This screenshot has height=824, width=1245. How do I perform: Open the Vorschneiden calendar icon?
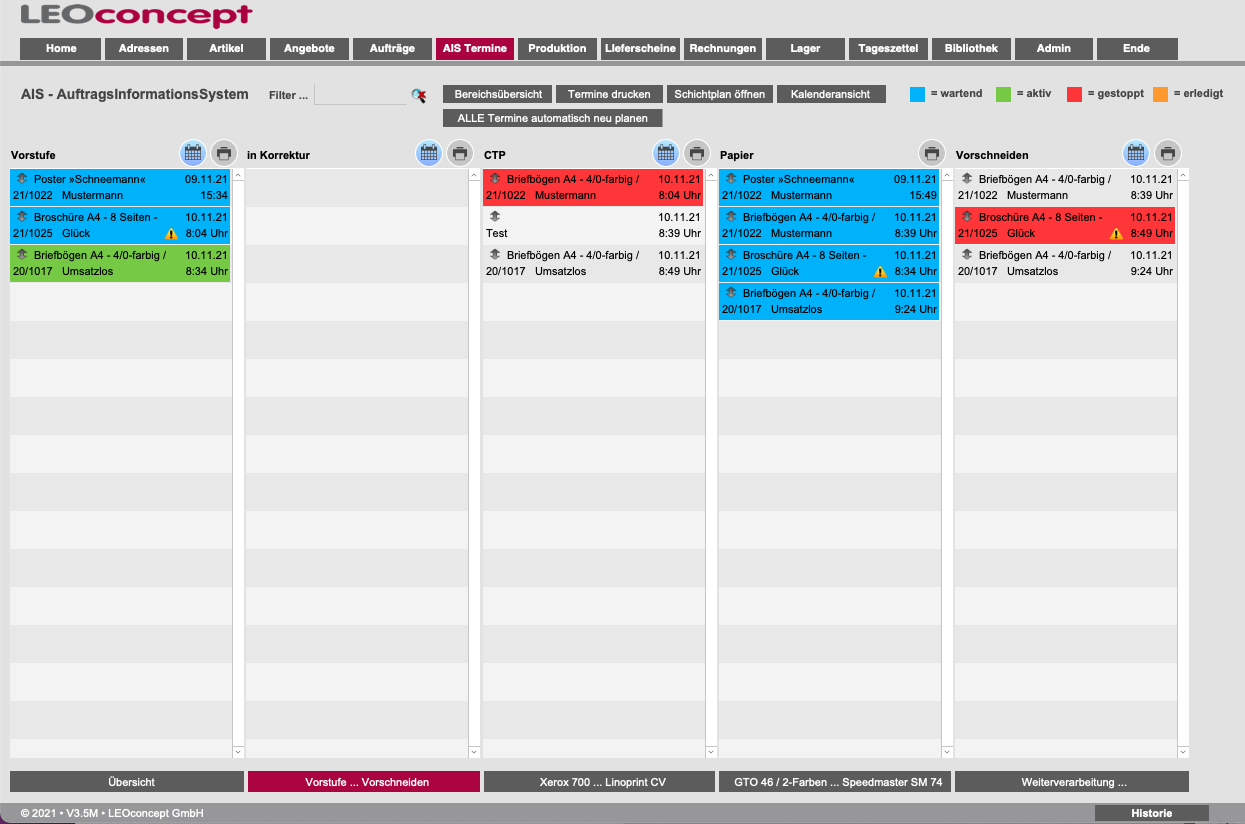(x=1135, y=153)
